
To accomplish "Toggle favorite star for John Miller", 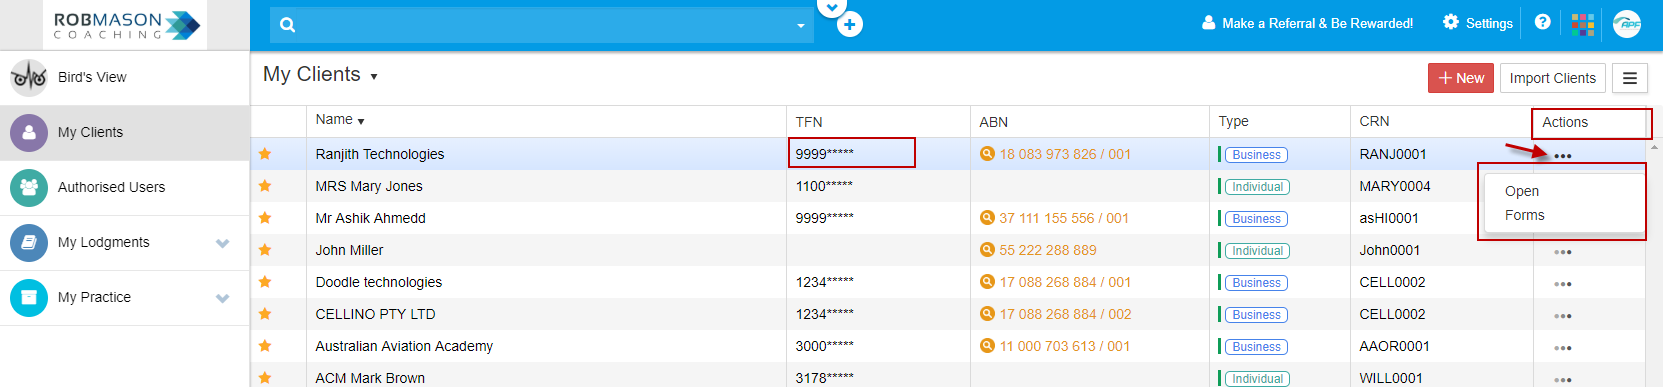I will (265, 250).
